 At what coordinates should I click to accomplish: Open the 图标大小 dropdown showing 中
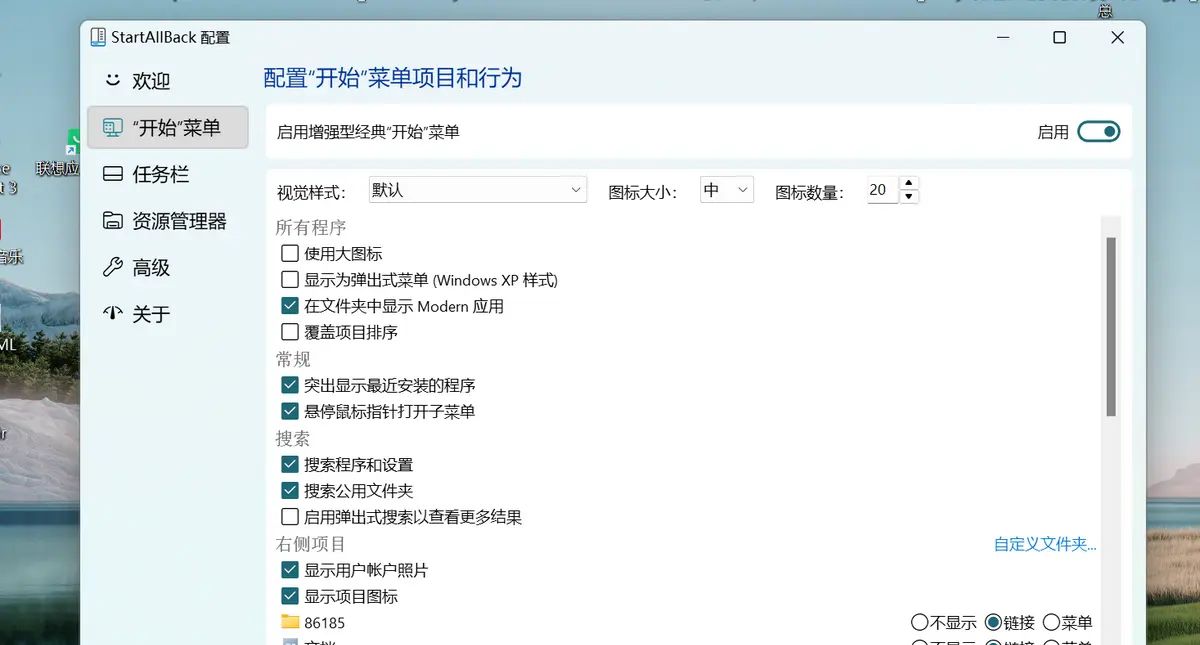pos(726,189)
